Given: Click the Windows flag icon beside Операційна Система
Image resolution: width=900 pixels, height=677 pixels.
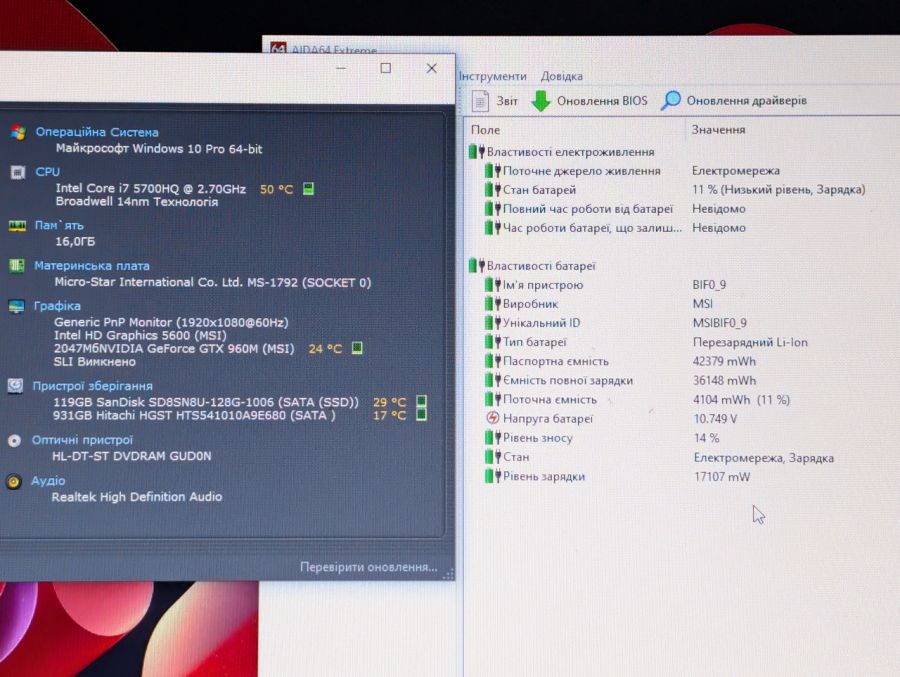Looking at the screenshot, I should tap(18, 133).
